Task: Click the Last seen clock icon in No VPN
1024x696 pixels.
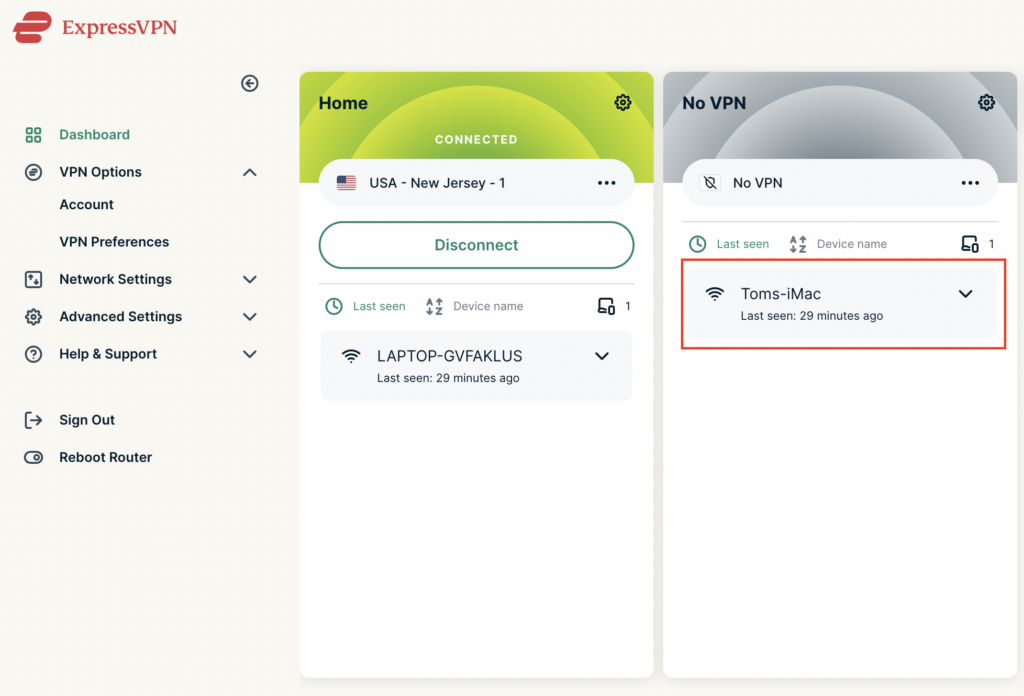Action: [697, 244]
